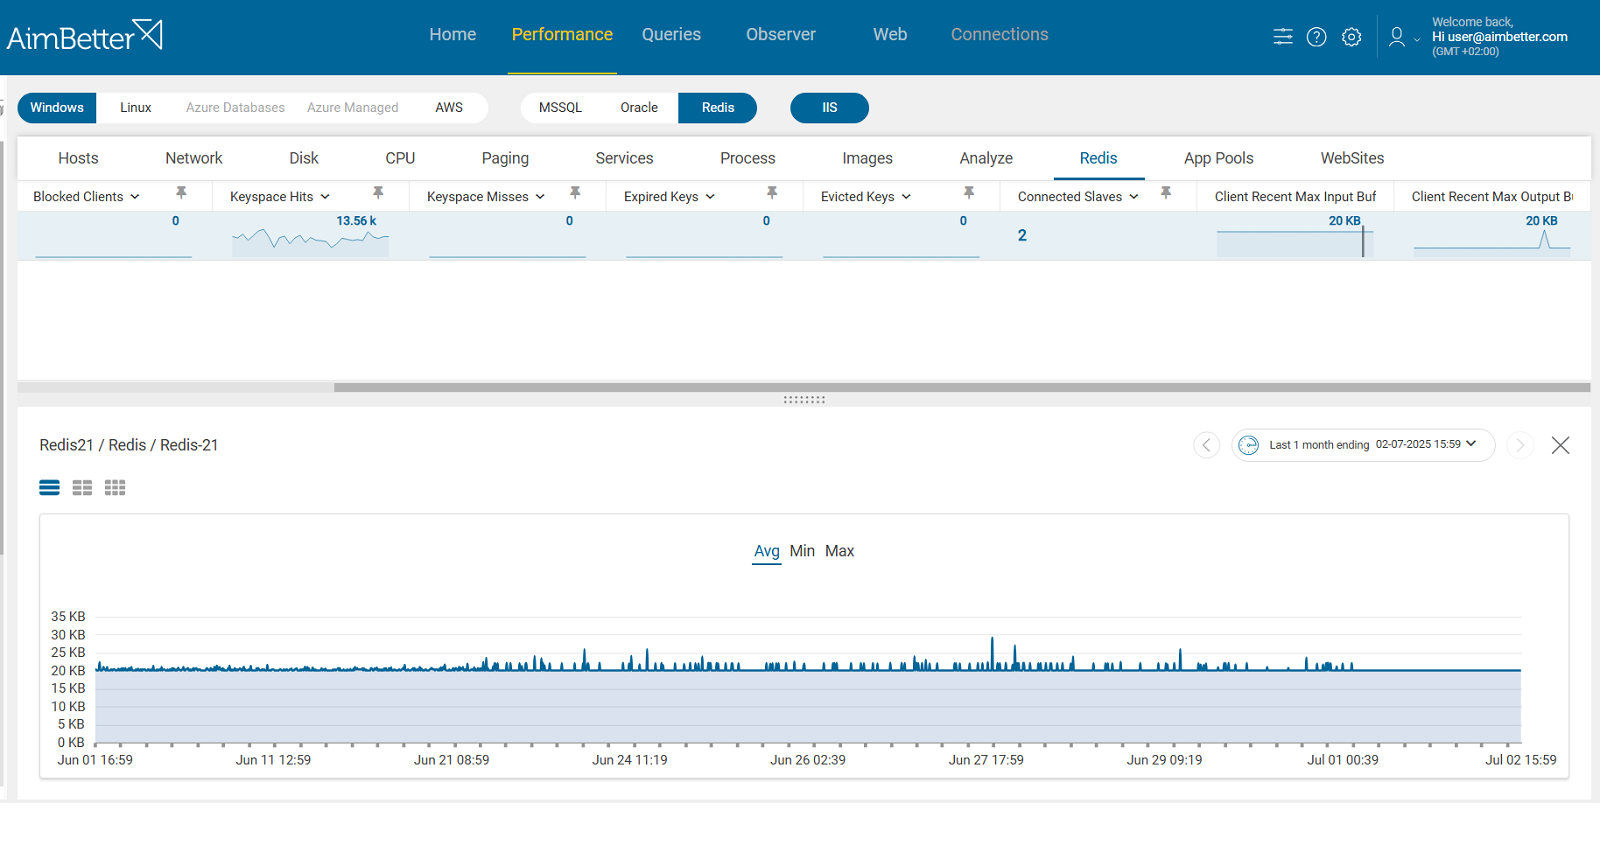Viewport: 1600px width, 850px height.
Task: Open the Home menu
Action: pos(453,34)
